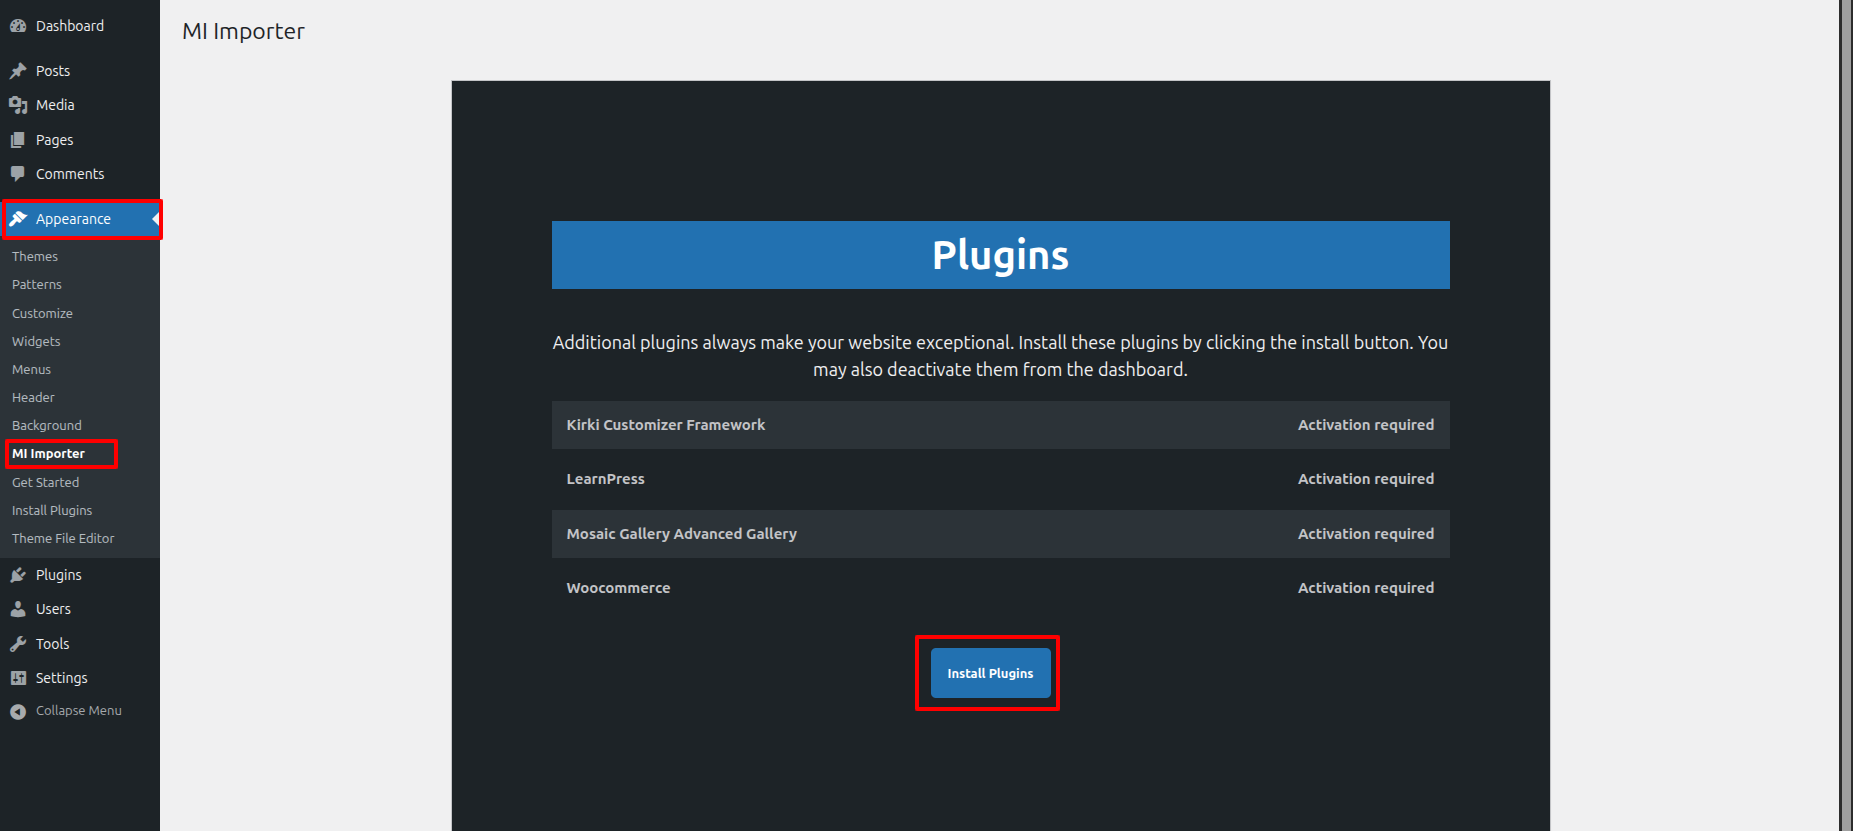Click the Dashboard gauge icon
This screenshot has height=831, width=1853.
coord(18,26)
